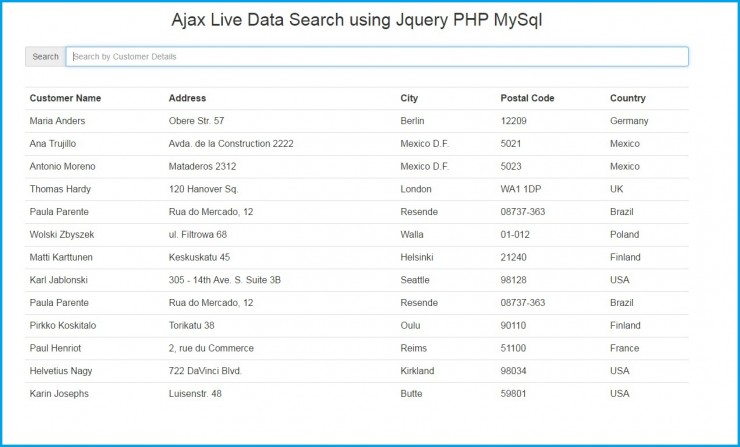The height and width of the screenshot is (447, 740).
Task: Click the Berlin city cell
Action: 412,121
